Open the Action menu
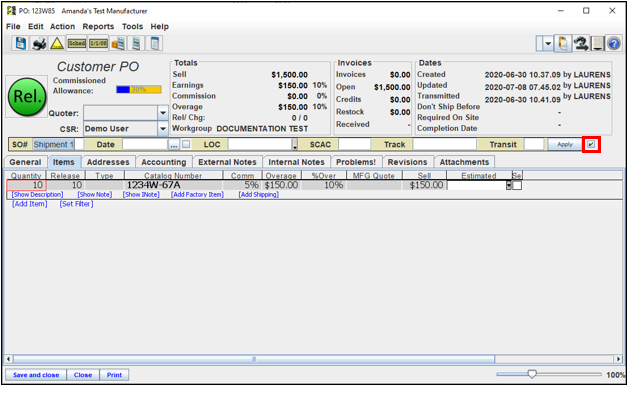The width and height of the screenshot is (633, 397). click(x=63, y=27)
